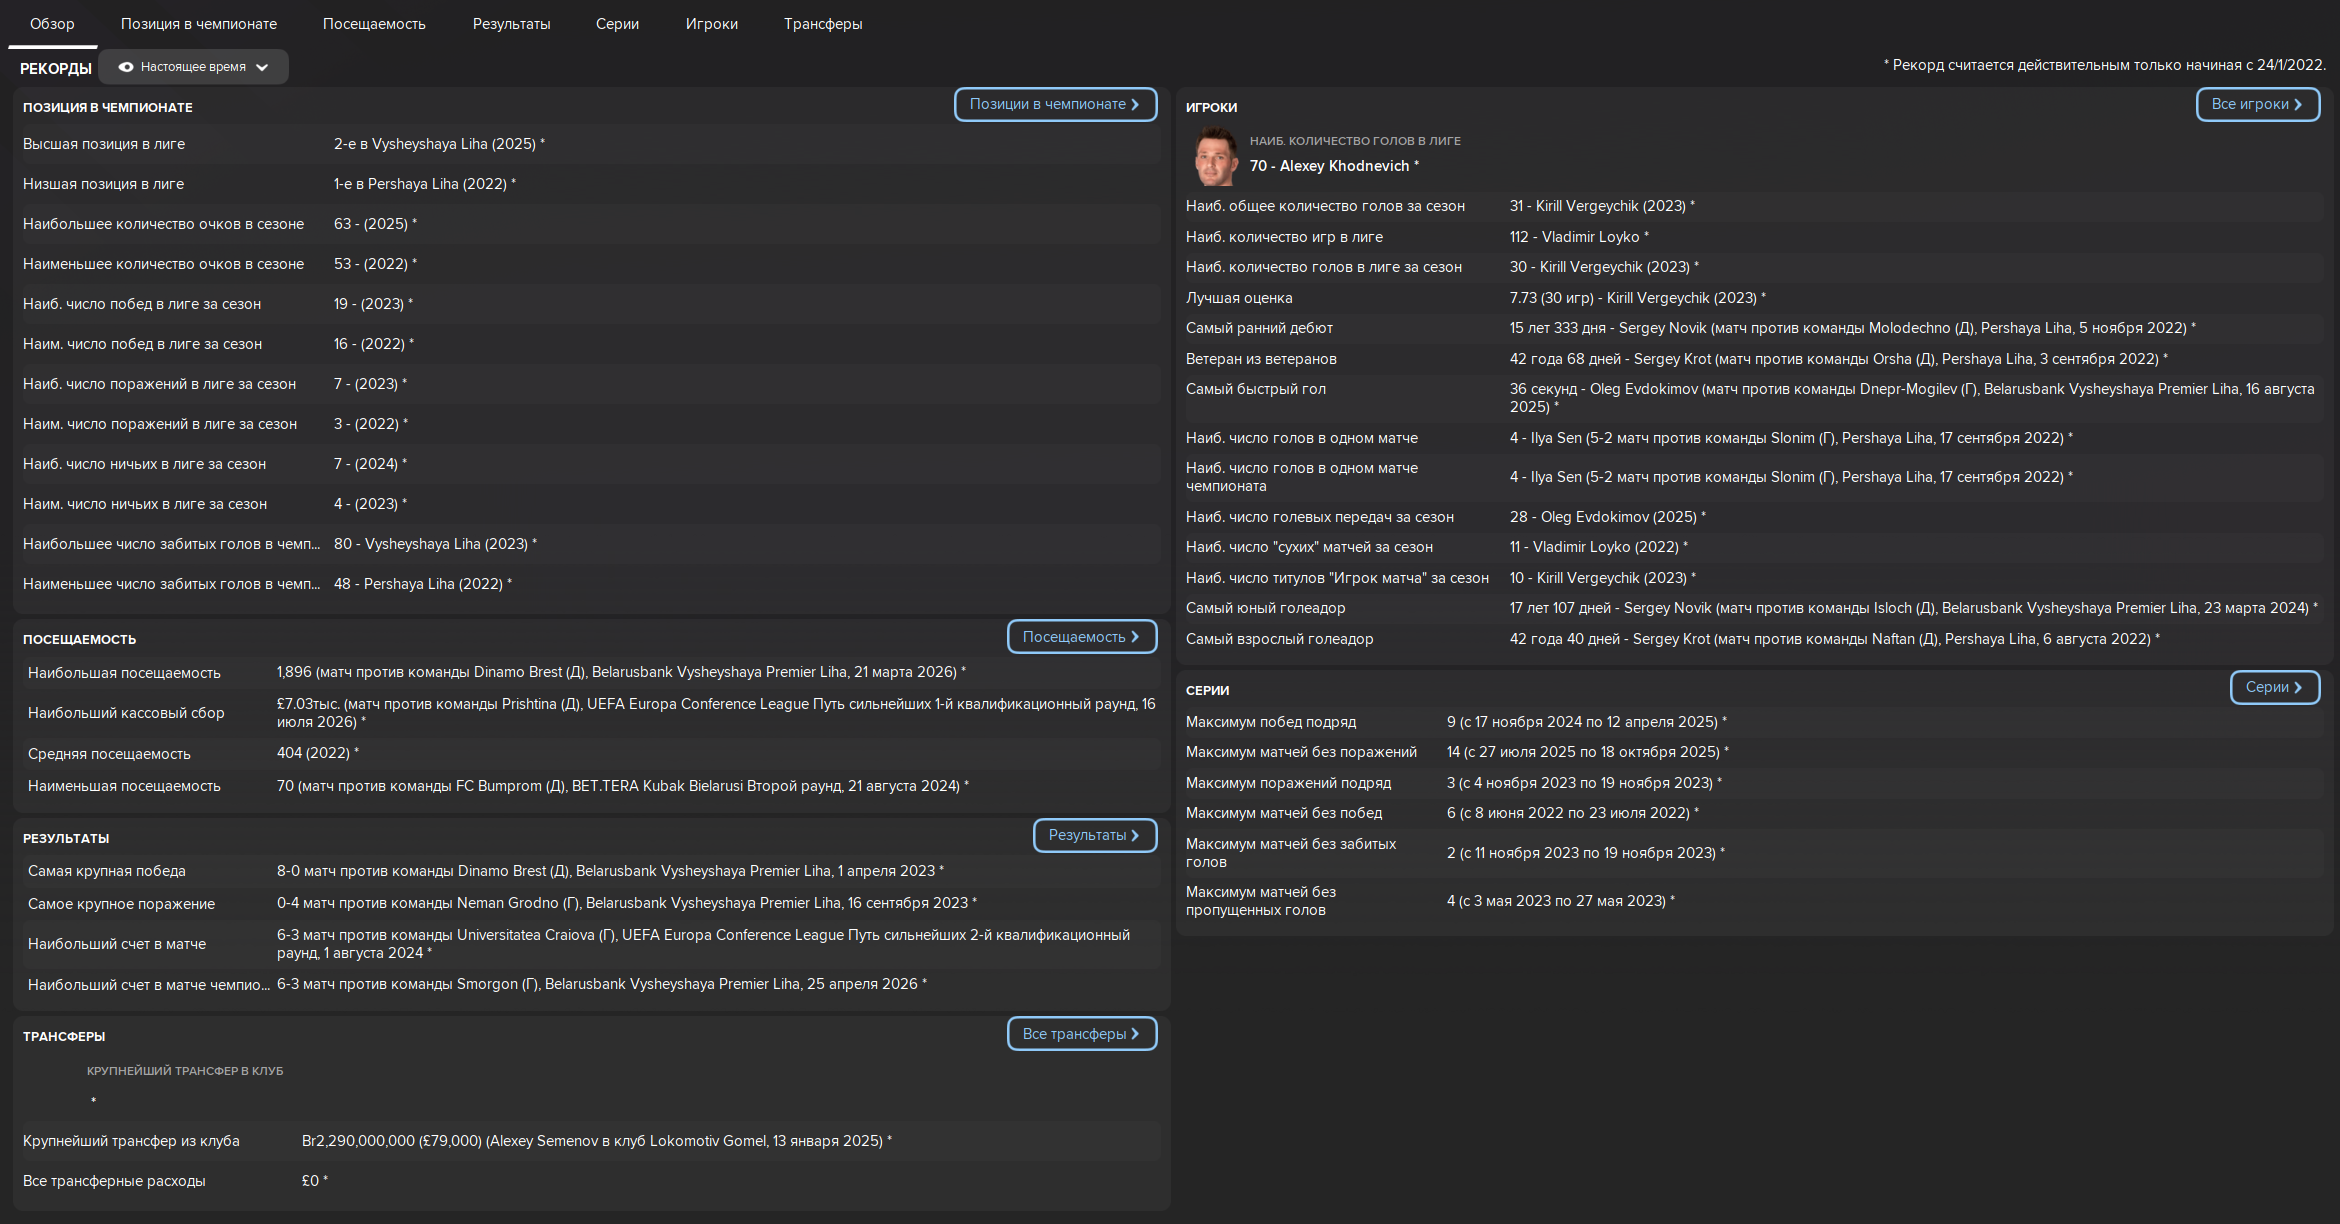Viewport: 2340px width, 1224px height.
Task: Click 1-е в Pershaya Liha (2022) value
Action: tap(424, 184)
